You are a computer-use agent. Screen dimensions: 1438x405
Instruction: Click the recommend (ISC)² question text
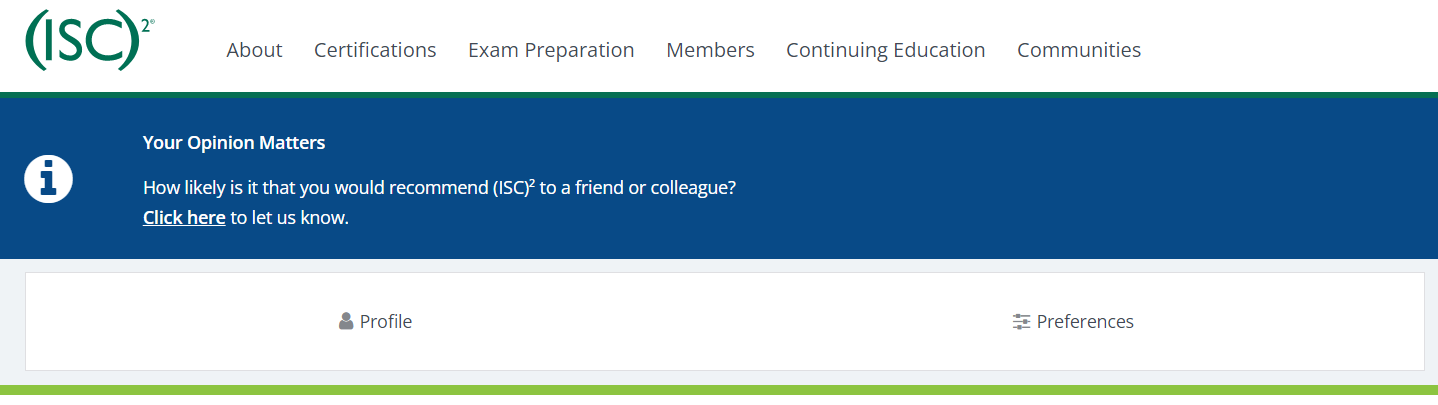tap(440, 188)
